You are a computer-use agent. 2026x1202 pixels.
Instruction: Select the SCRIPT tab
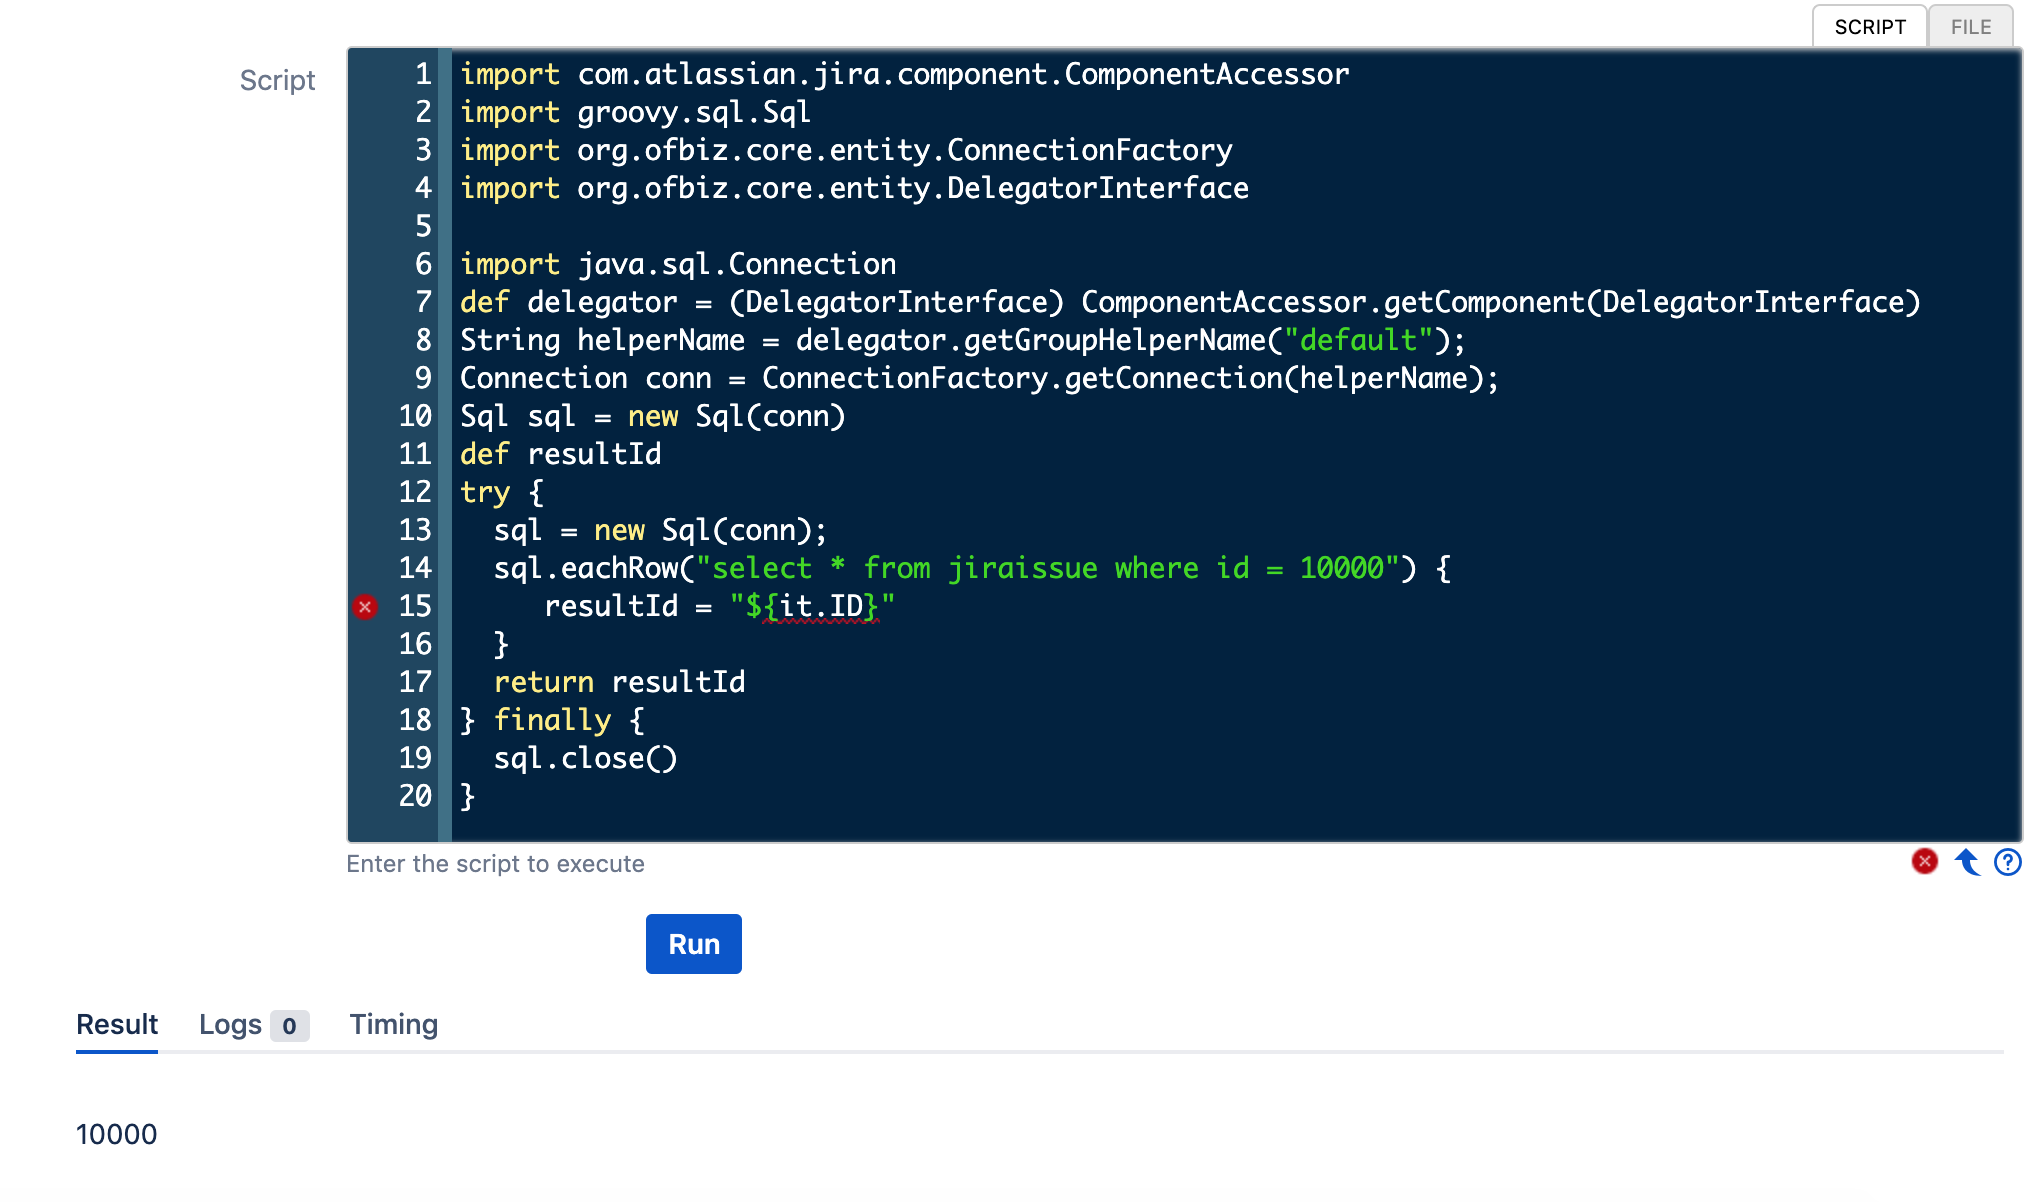point(1869,27)
